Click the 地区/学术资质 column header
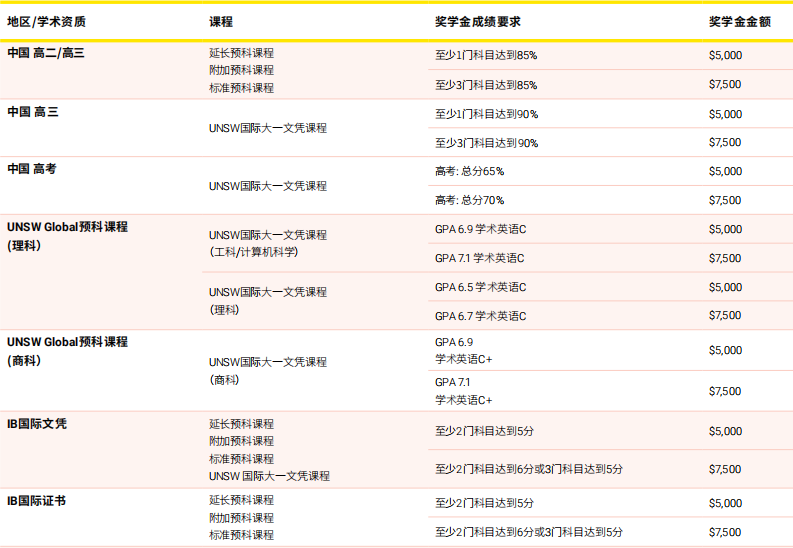 coord(47,22)
